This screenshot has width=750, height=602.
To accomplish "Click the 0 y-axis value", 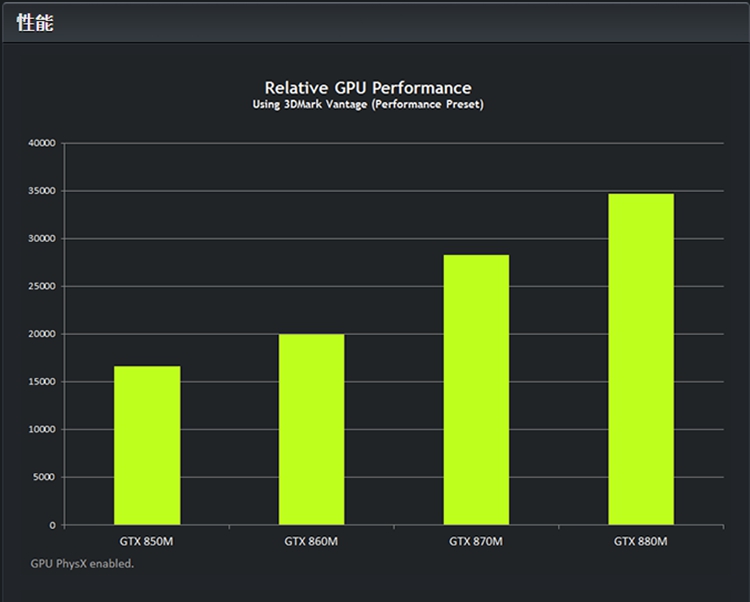I will [x=53, y=525].
